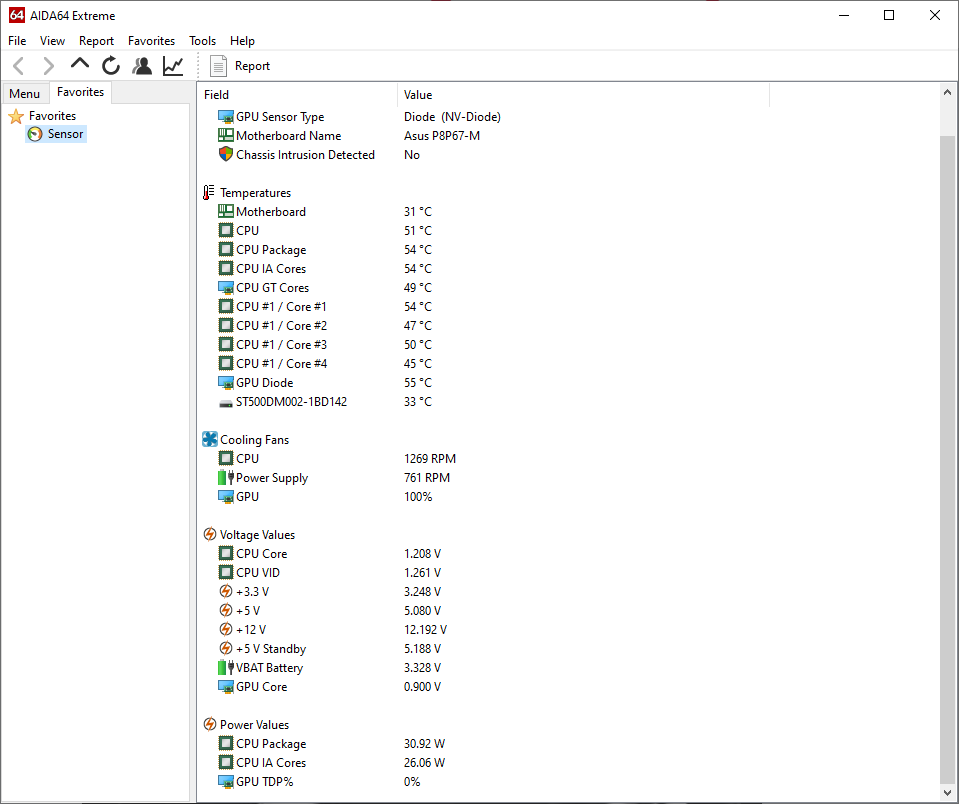Open the File menu
The width and height of the screenshot is (959, 804).
[x=17, y=41]
